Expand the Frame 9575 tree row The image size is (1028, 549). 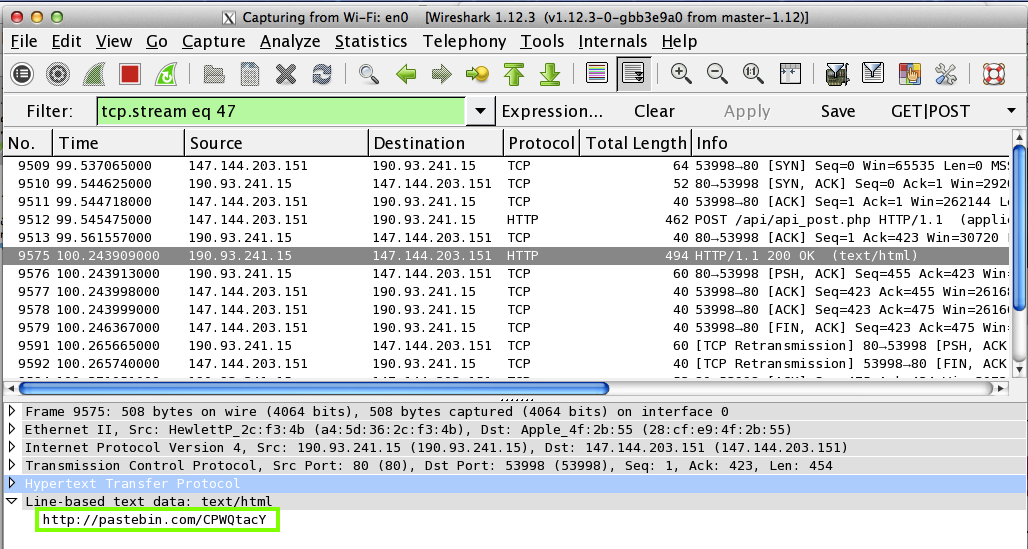click(x=12, y=411)
